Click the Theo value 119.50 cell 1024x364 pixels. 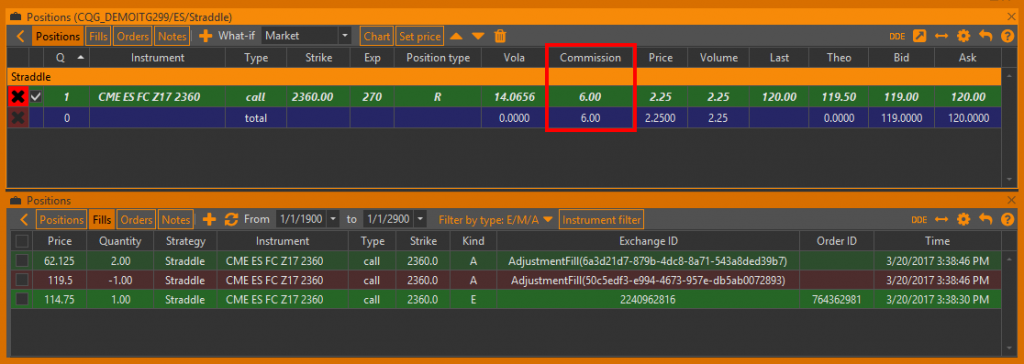[839, 97]
